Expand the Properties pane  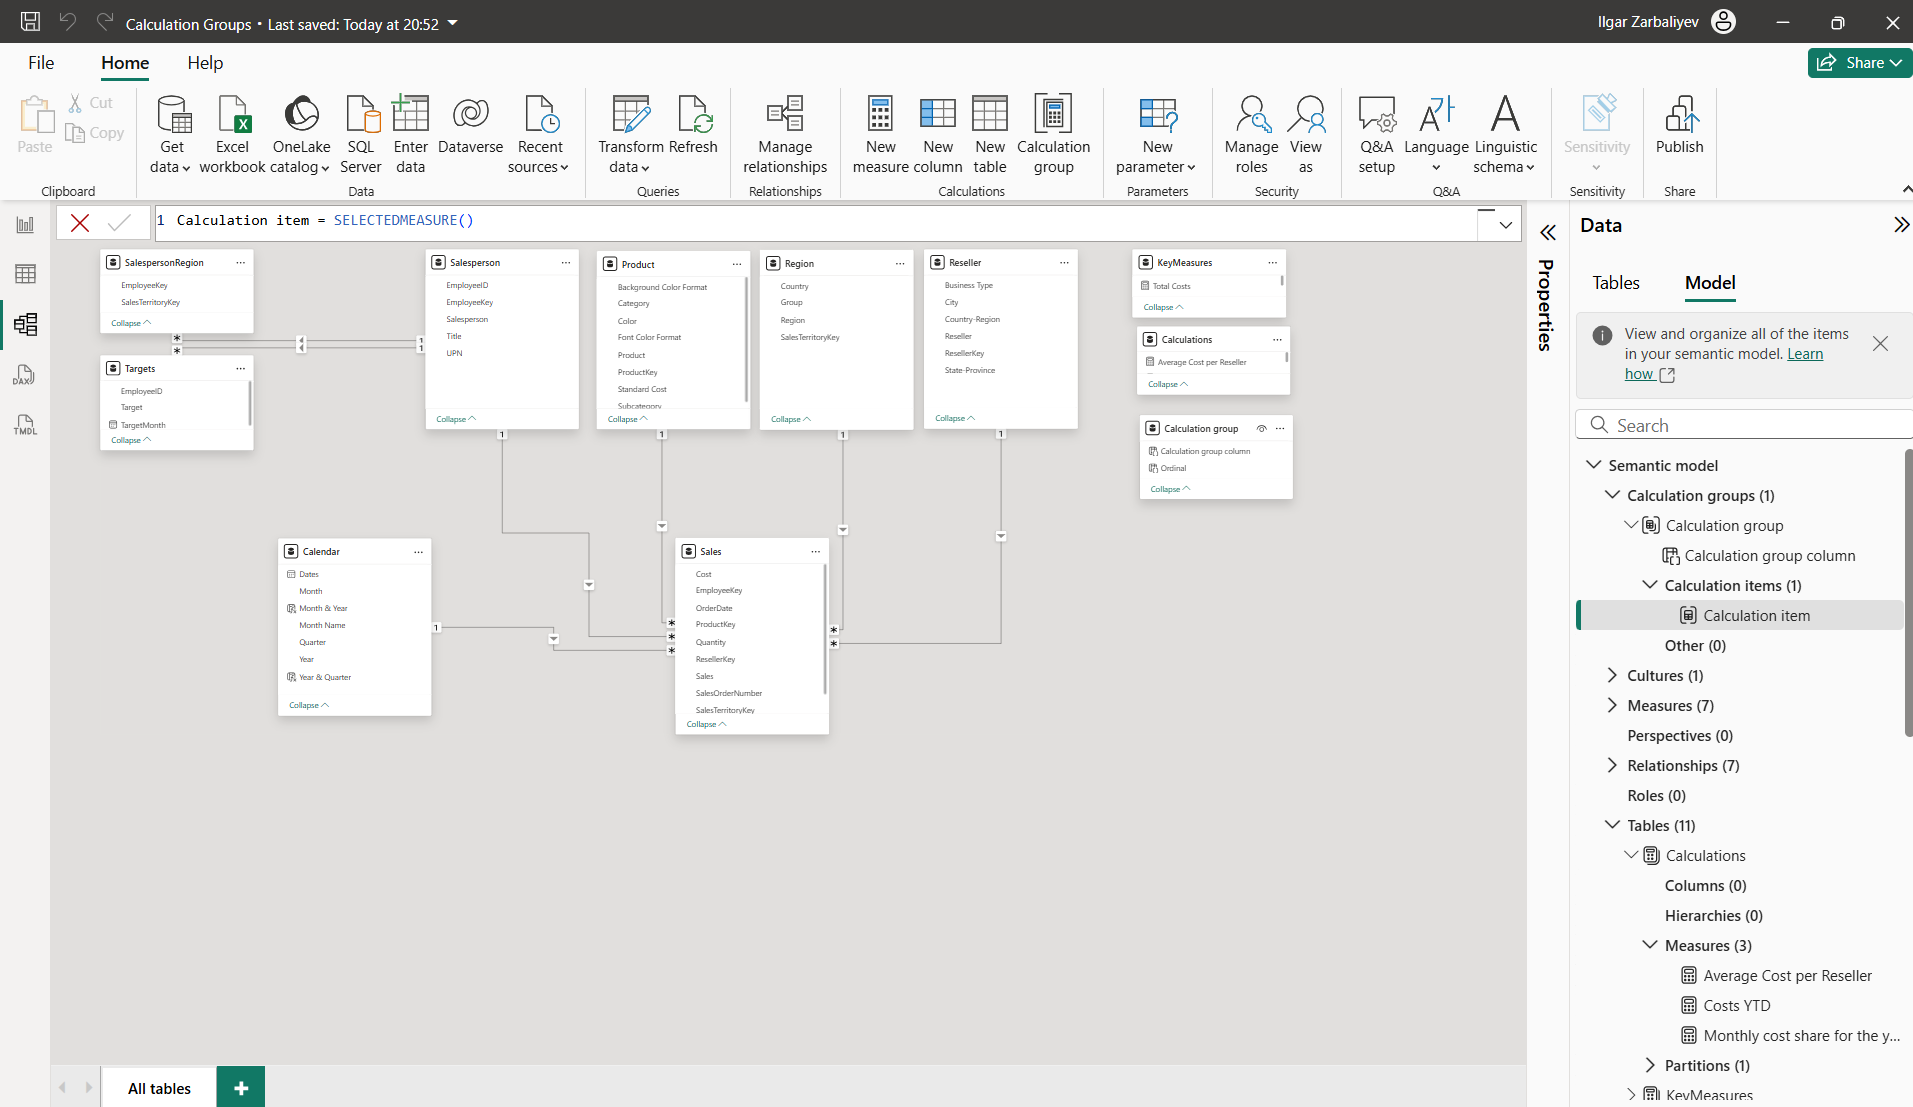tap(1547, 233)
